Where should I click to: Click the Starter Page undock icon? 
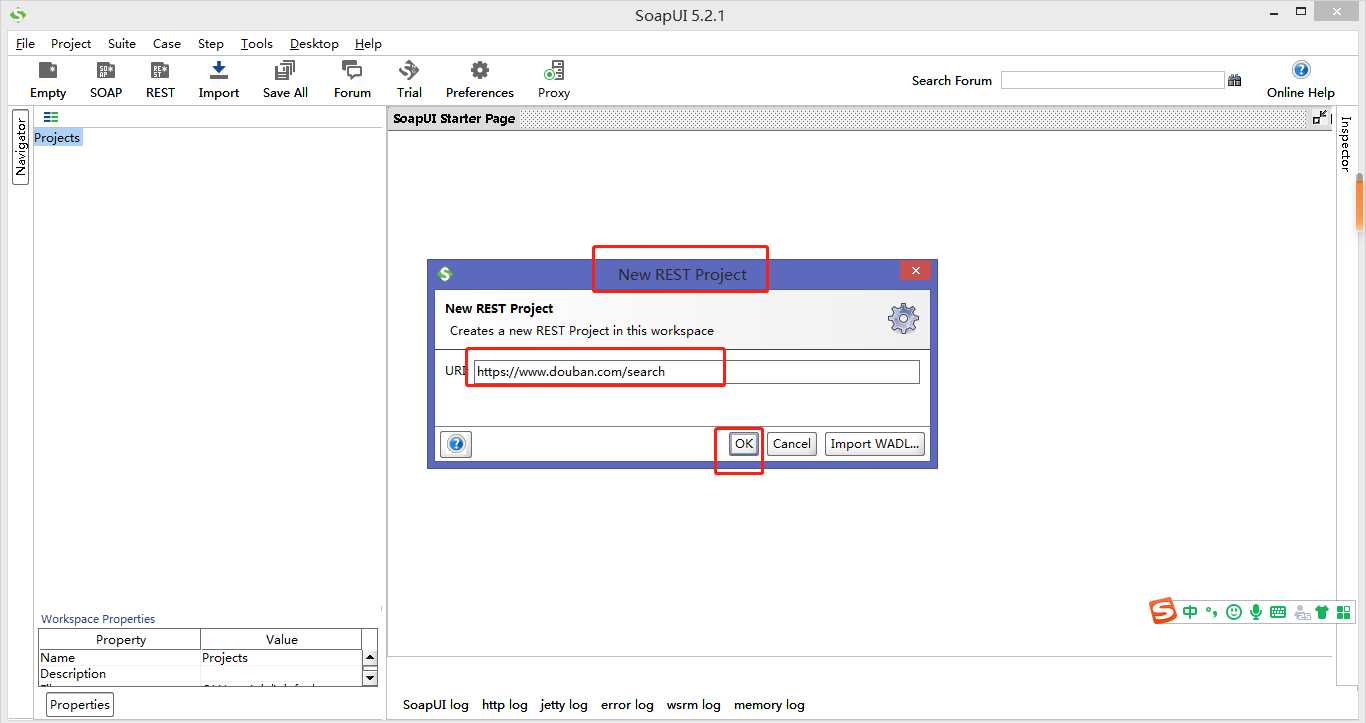pos(1319,118)
